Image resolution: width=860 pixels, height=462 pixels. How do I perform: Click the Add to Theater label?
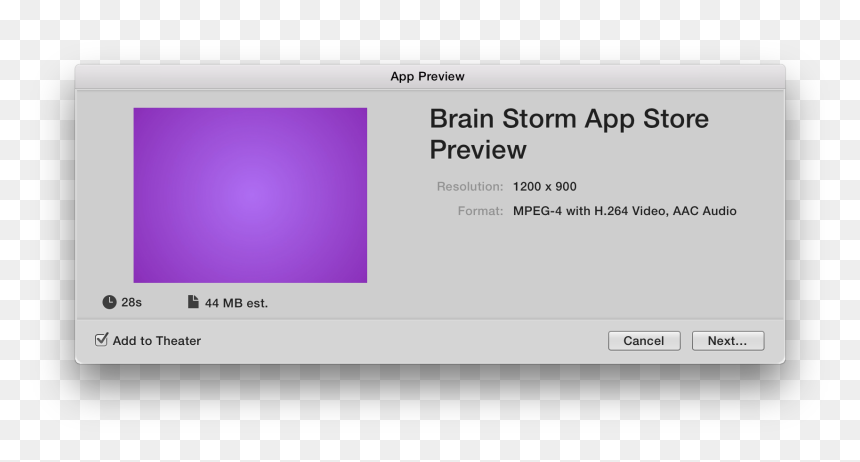click(x=157, y=341)
